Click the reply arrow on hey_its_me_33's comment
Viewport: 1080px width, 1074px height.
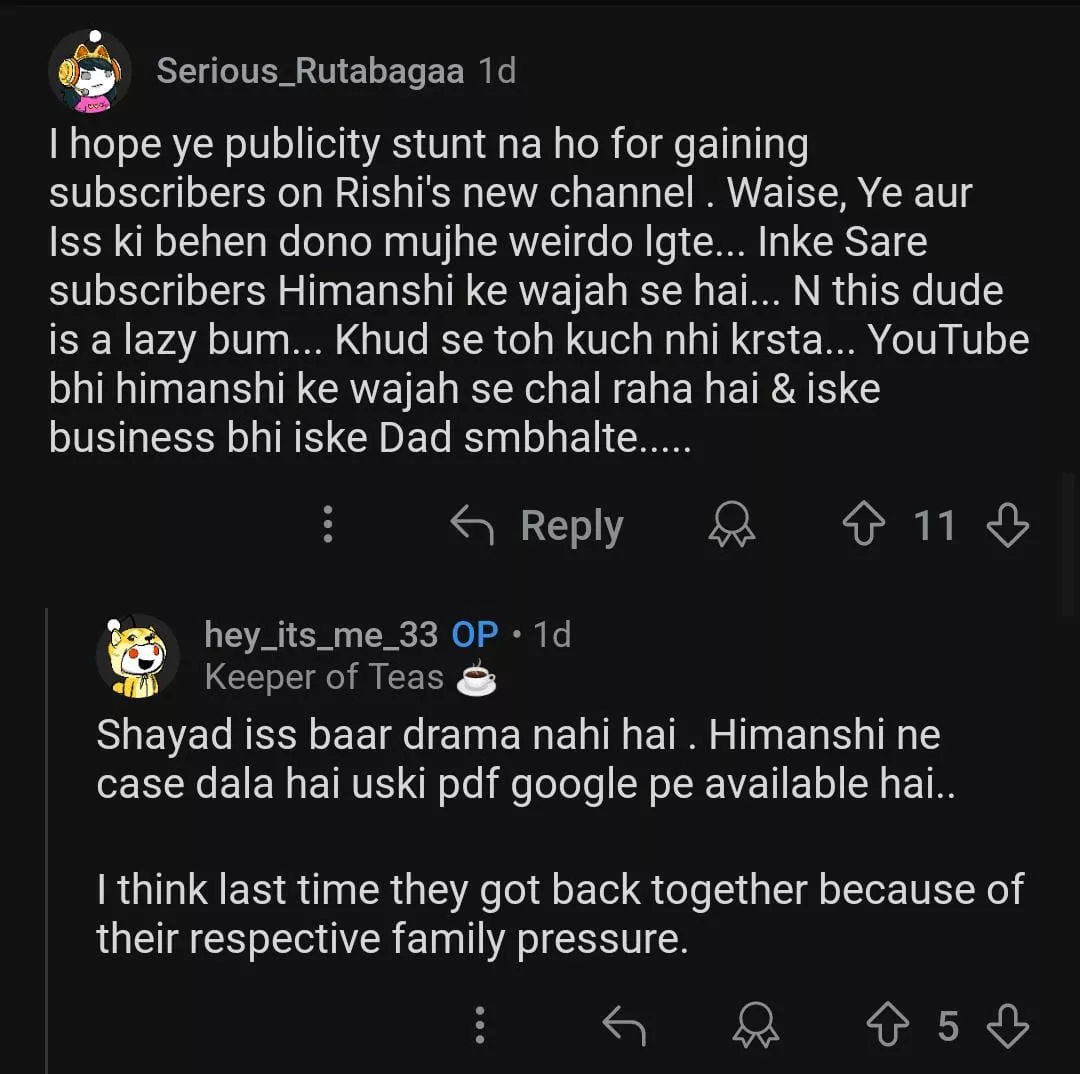[x=625, y=1026]
